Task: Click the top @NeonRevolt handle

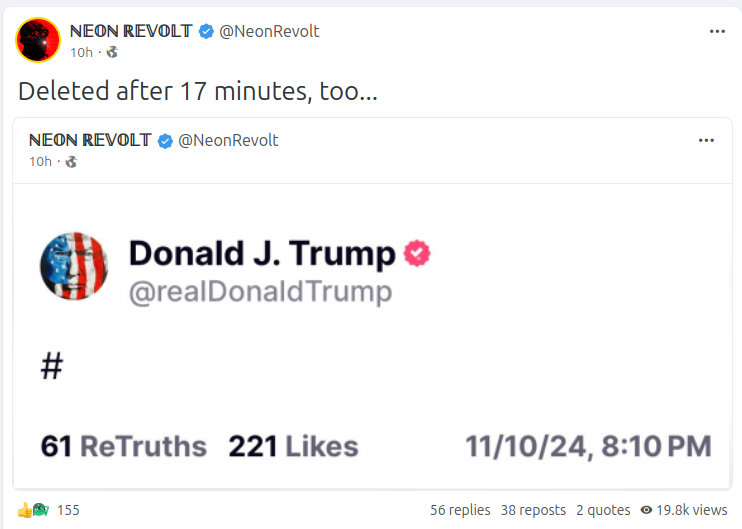Action: pos(269,31)
